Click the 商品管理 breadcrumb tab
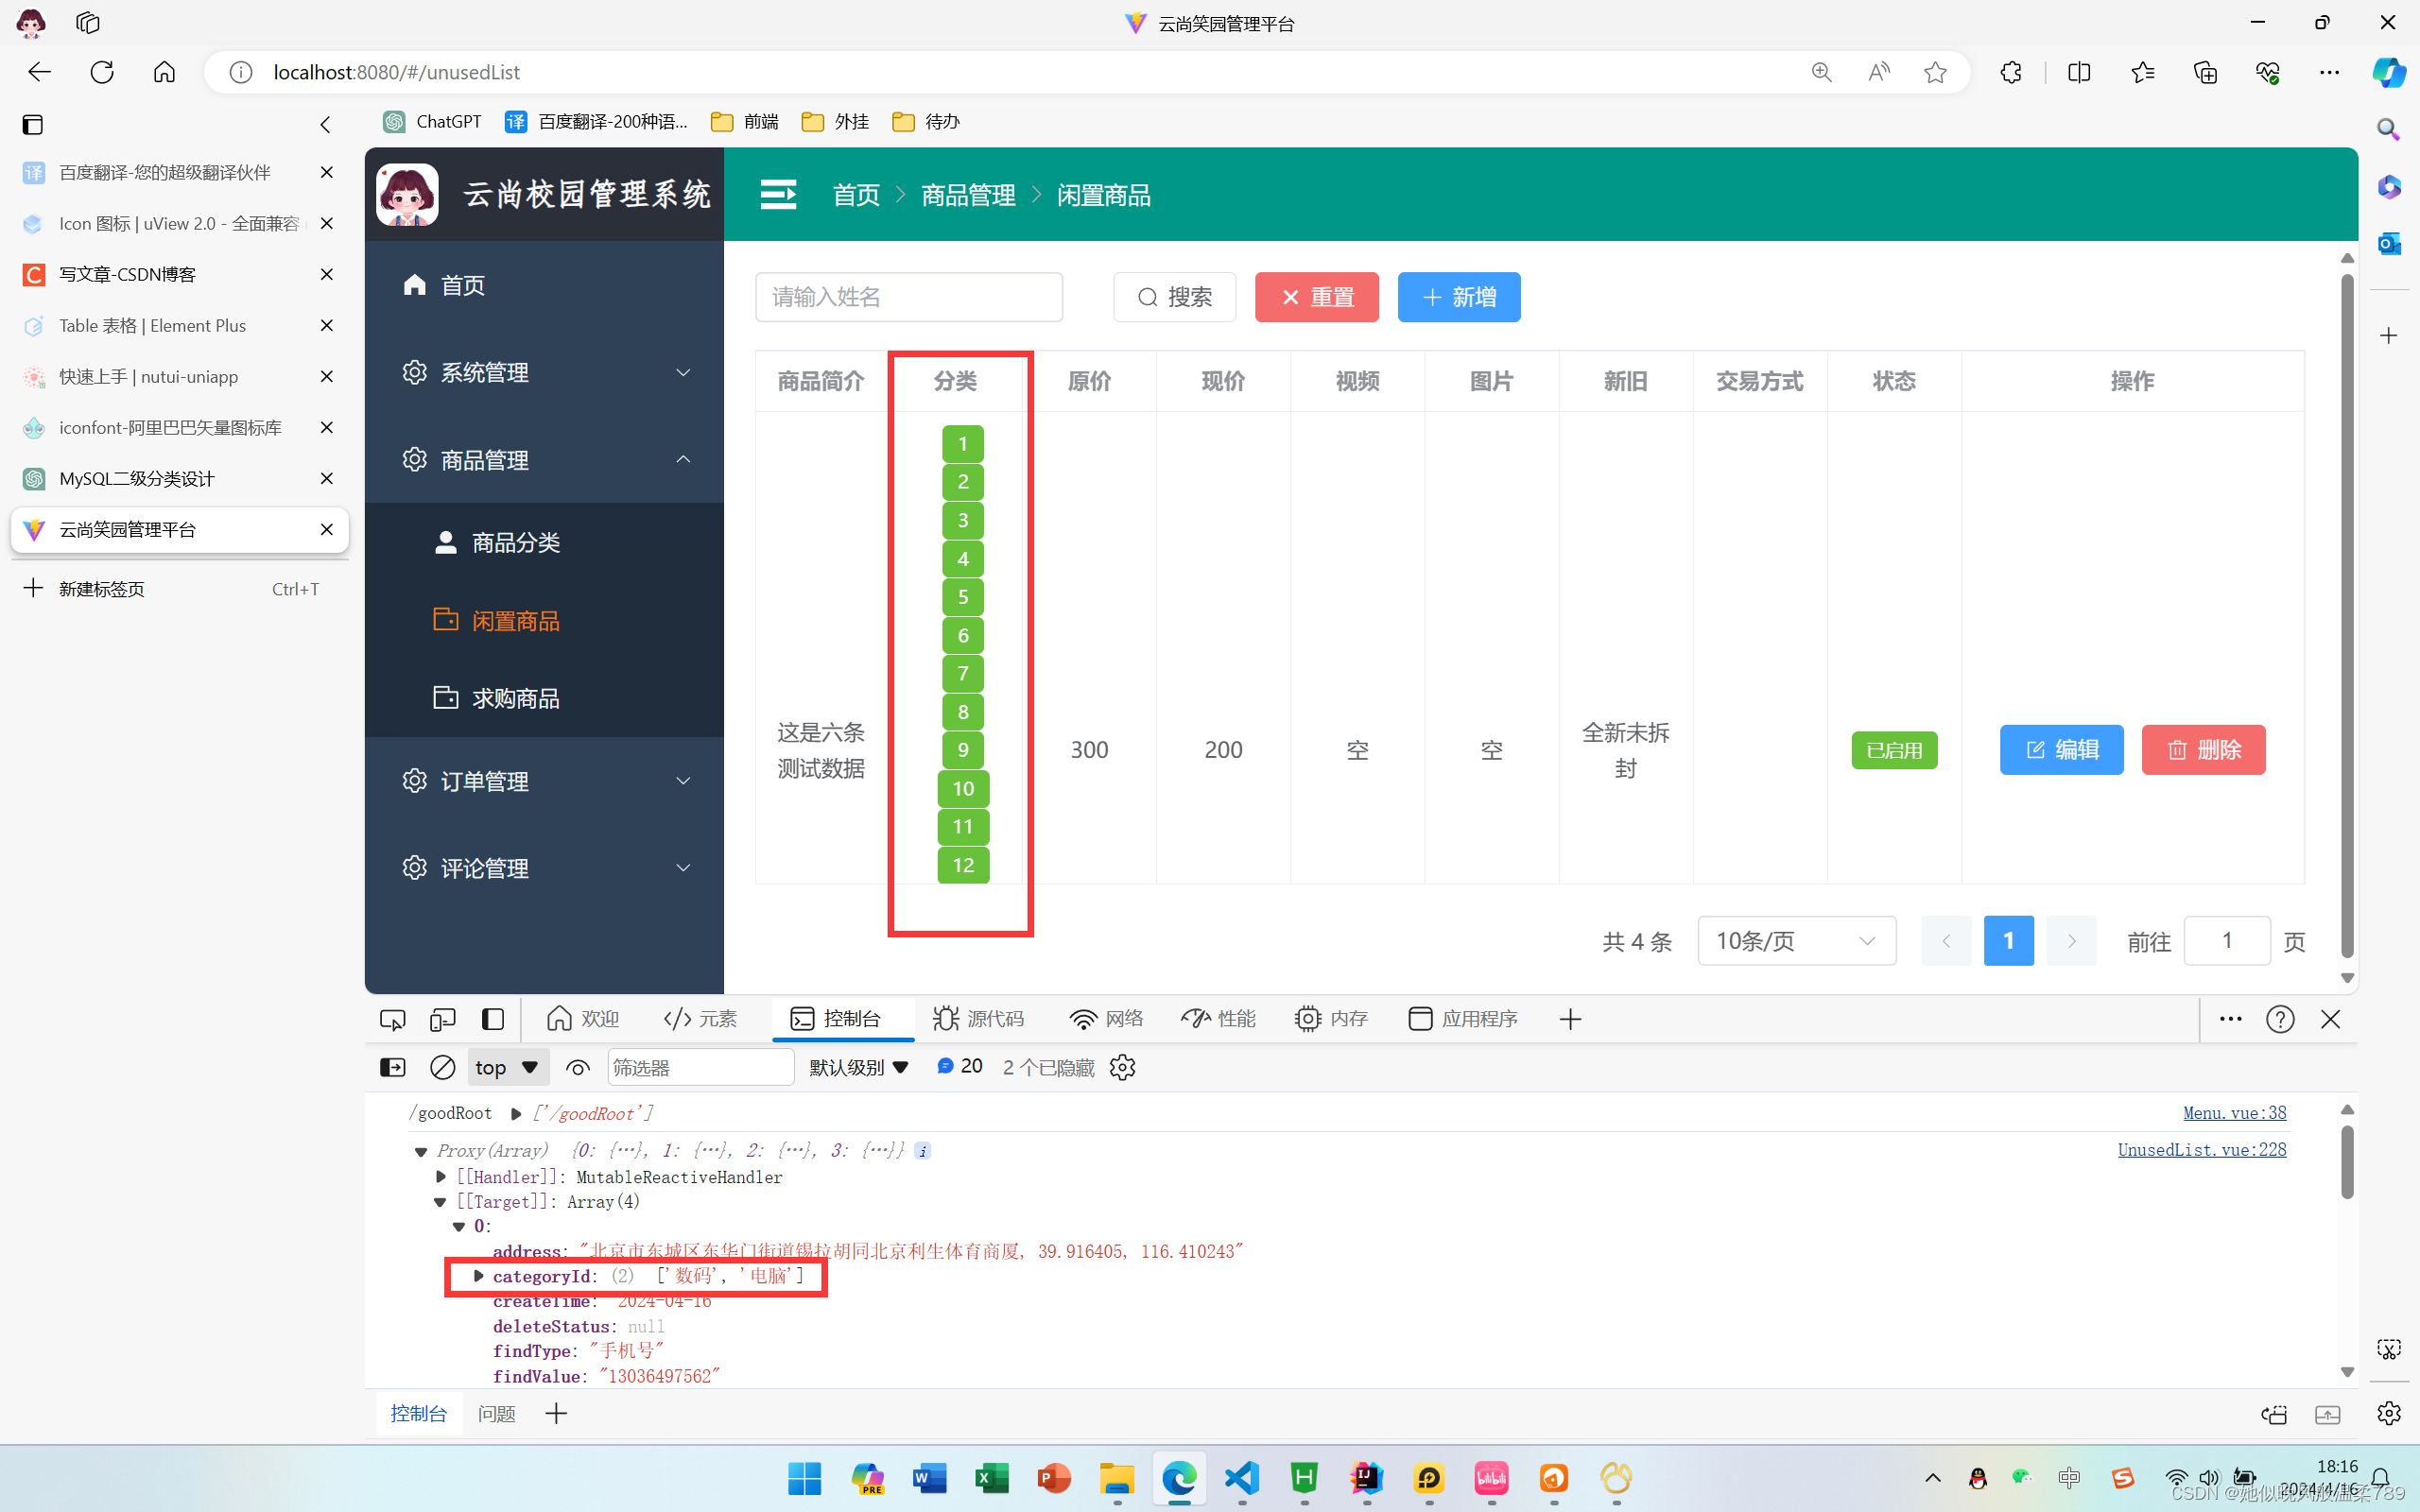This screenshot has width=2420, height=1512. coord(969,194)
